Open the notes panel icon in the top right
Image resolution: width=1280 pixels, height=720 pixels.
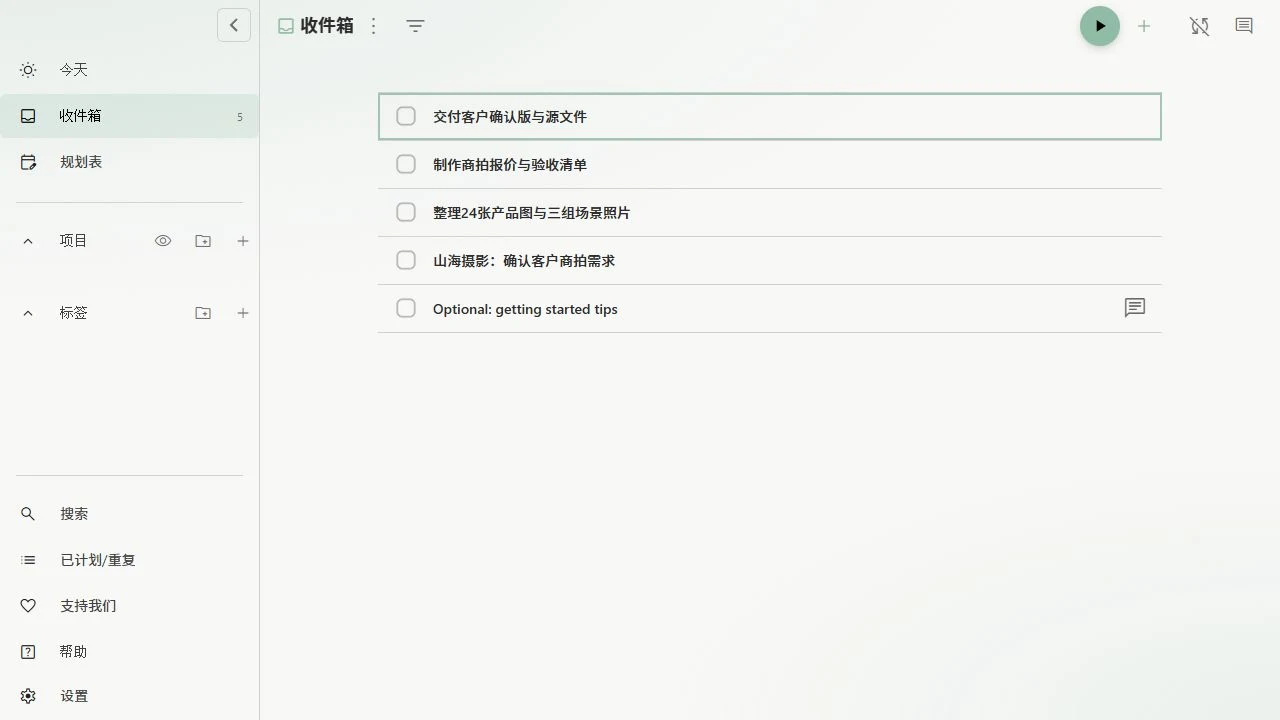coord(1244,26)
